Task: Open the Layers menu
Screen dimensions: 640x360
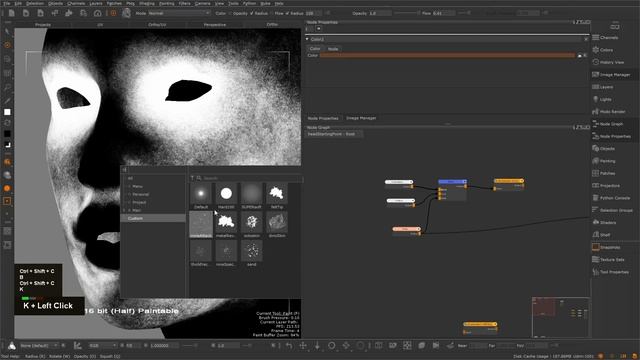Action: pyautogui.click(x=96, y=3)
